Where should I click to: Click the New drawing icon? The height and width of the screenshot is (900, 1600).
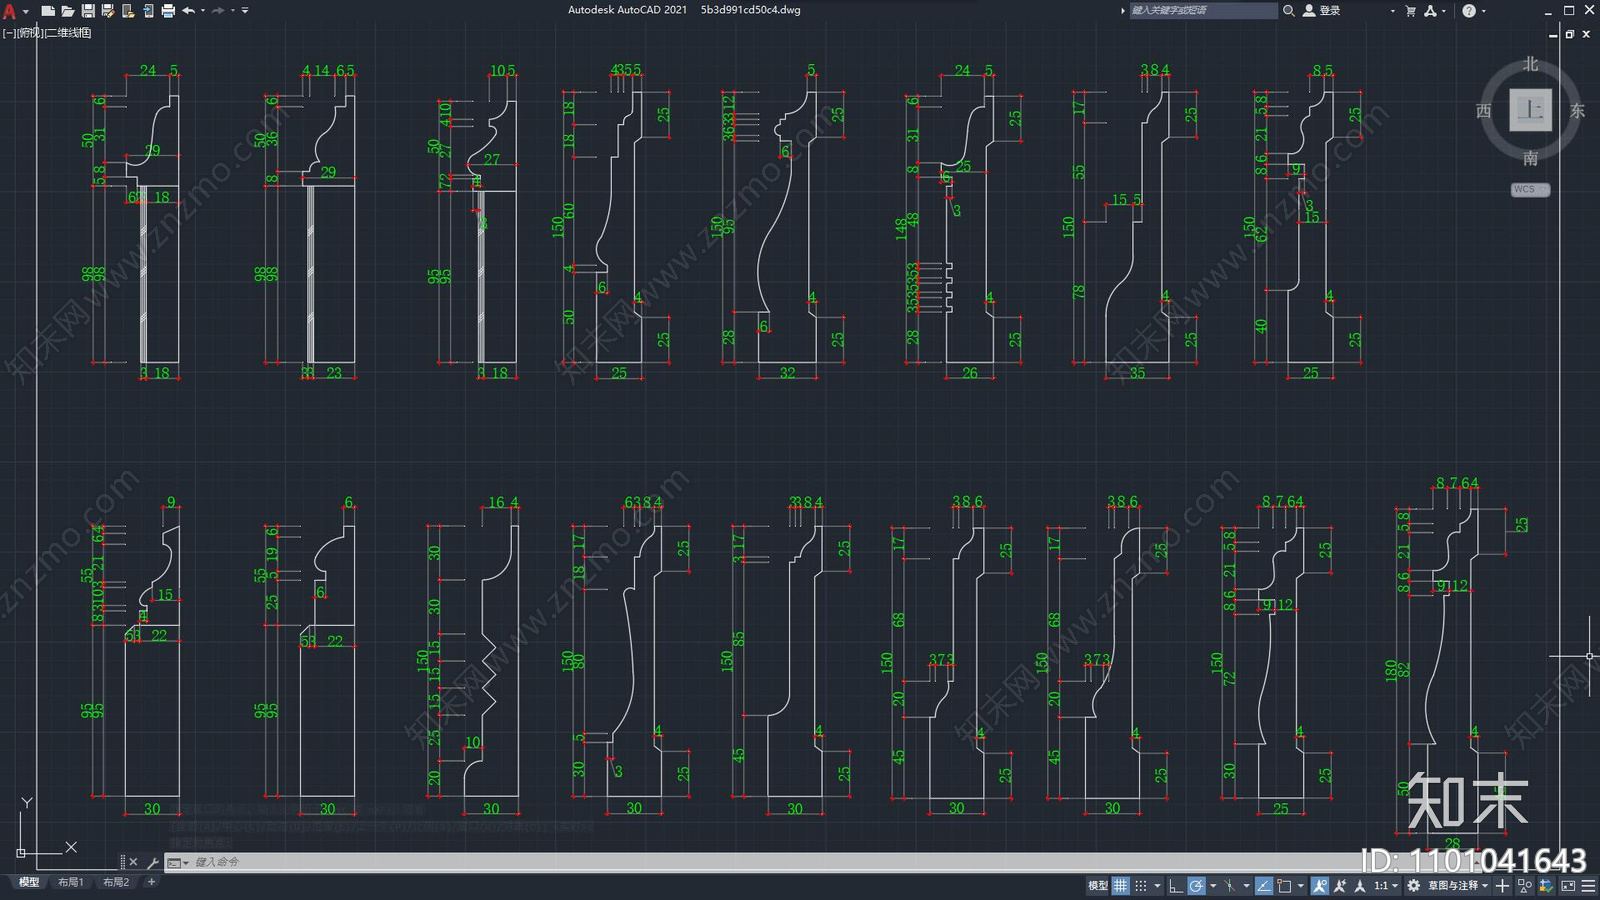pos(47,11)
